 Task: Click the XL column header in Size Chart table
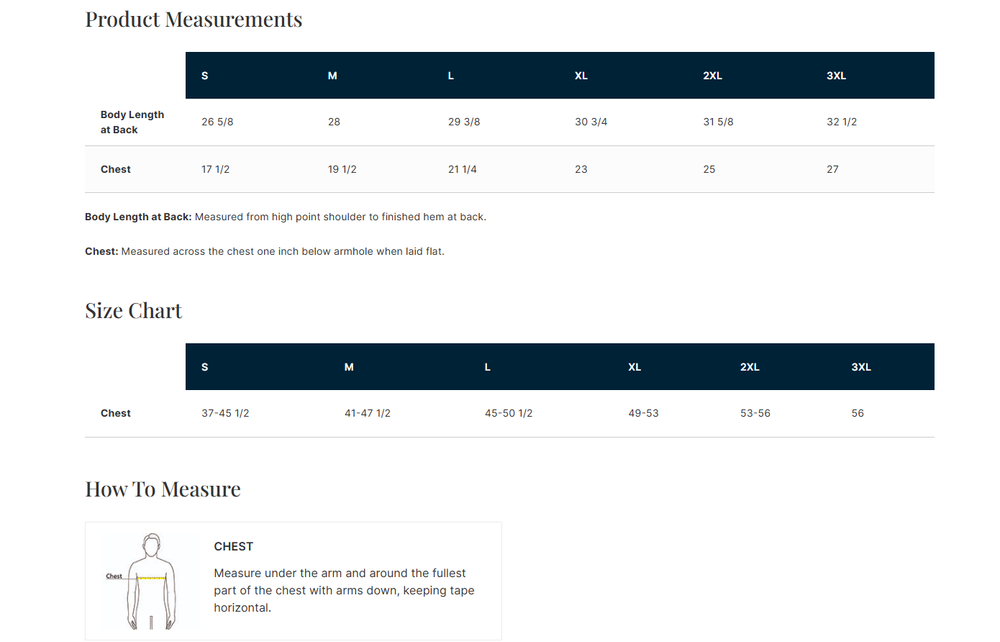point(634,367)
